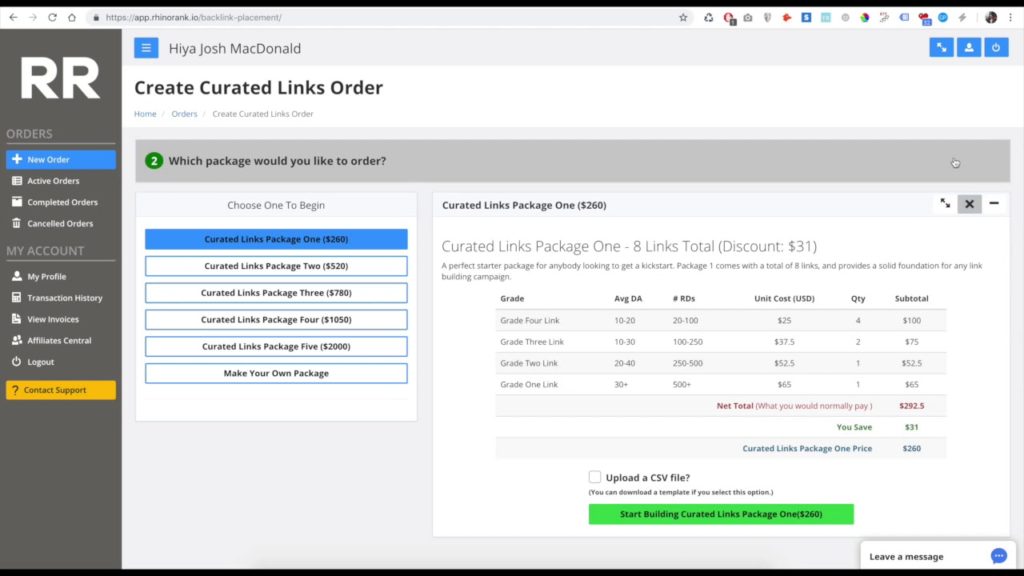Click the browser address bar URL

pos(193,18)
